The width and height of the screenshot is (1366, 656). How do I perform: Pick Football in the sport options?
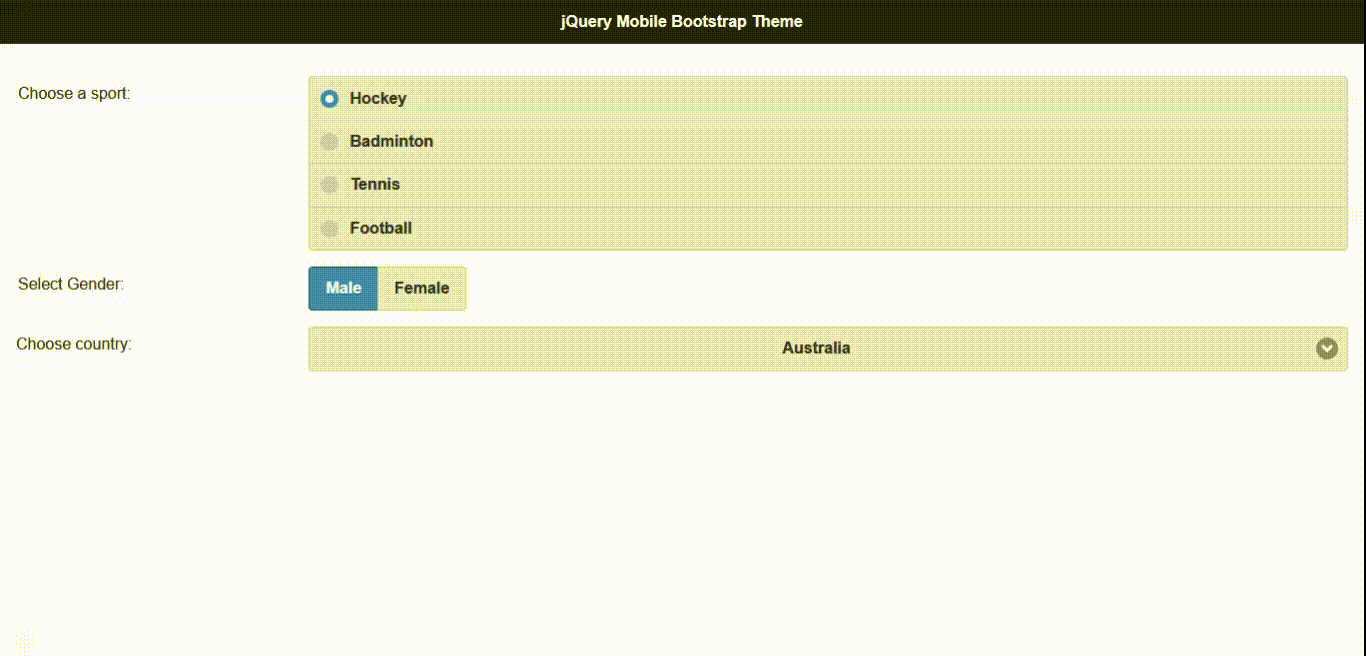pyautogui.click(x=380, y=227)
